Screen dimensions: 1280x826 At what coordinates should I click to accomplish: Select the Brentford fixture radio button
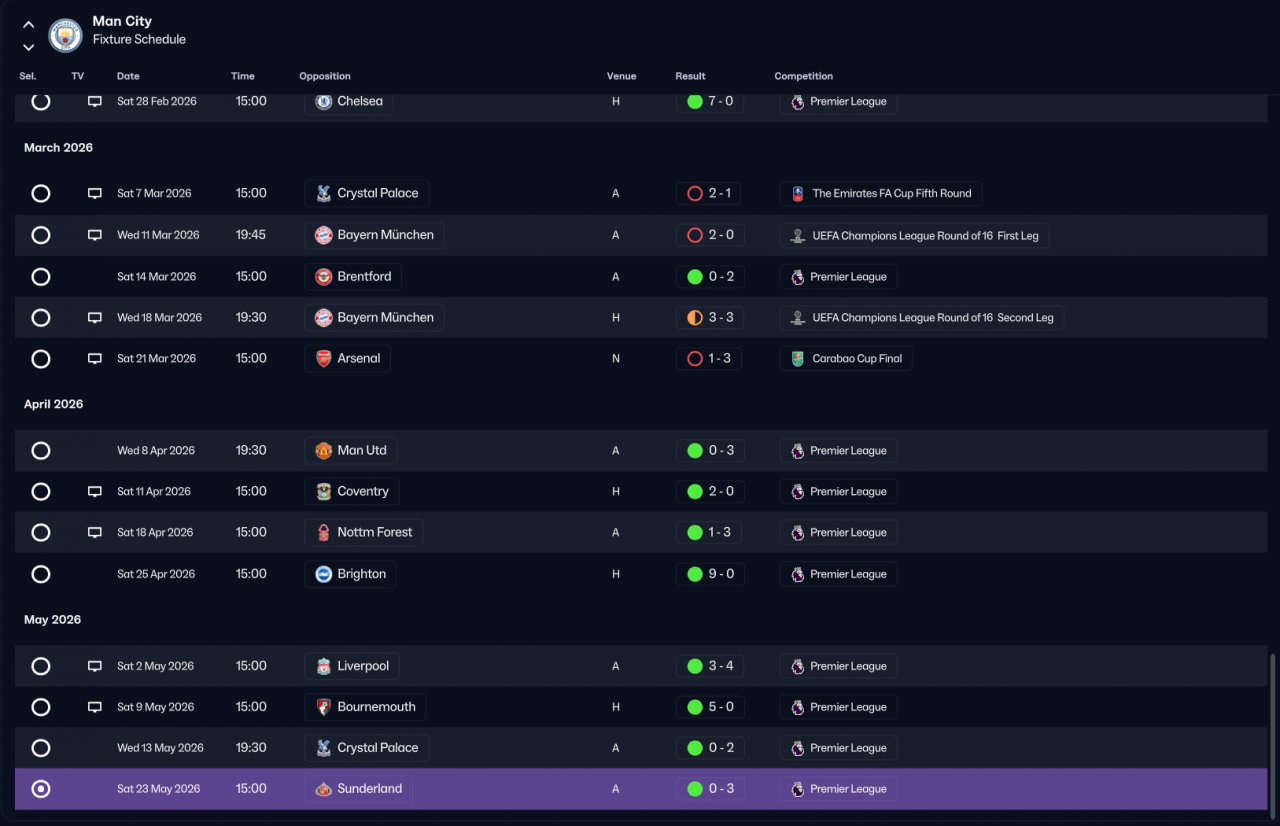[x=41, y=277]
